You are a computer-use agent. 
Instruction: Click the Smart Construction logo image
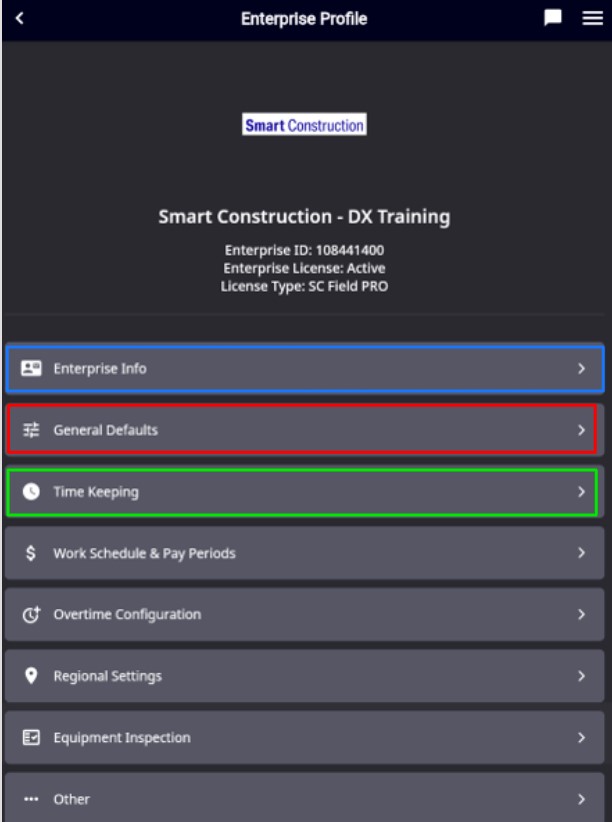click(304, 125)
